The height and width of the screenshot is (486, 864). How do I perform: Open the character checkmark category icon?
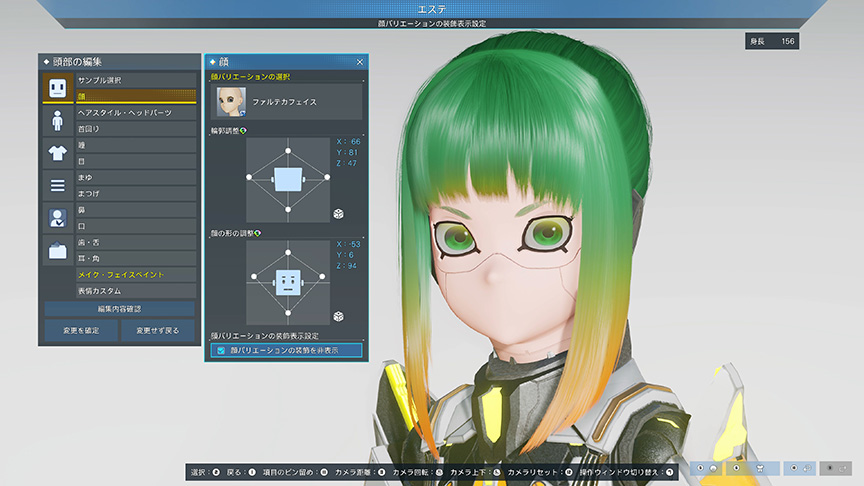coord(57,218)
